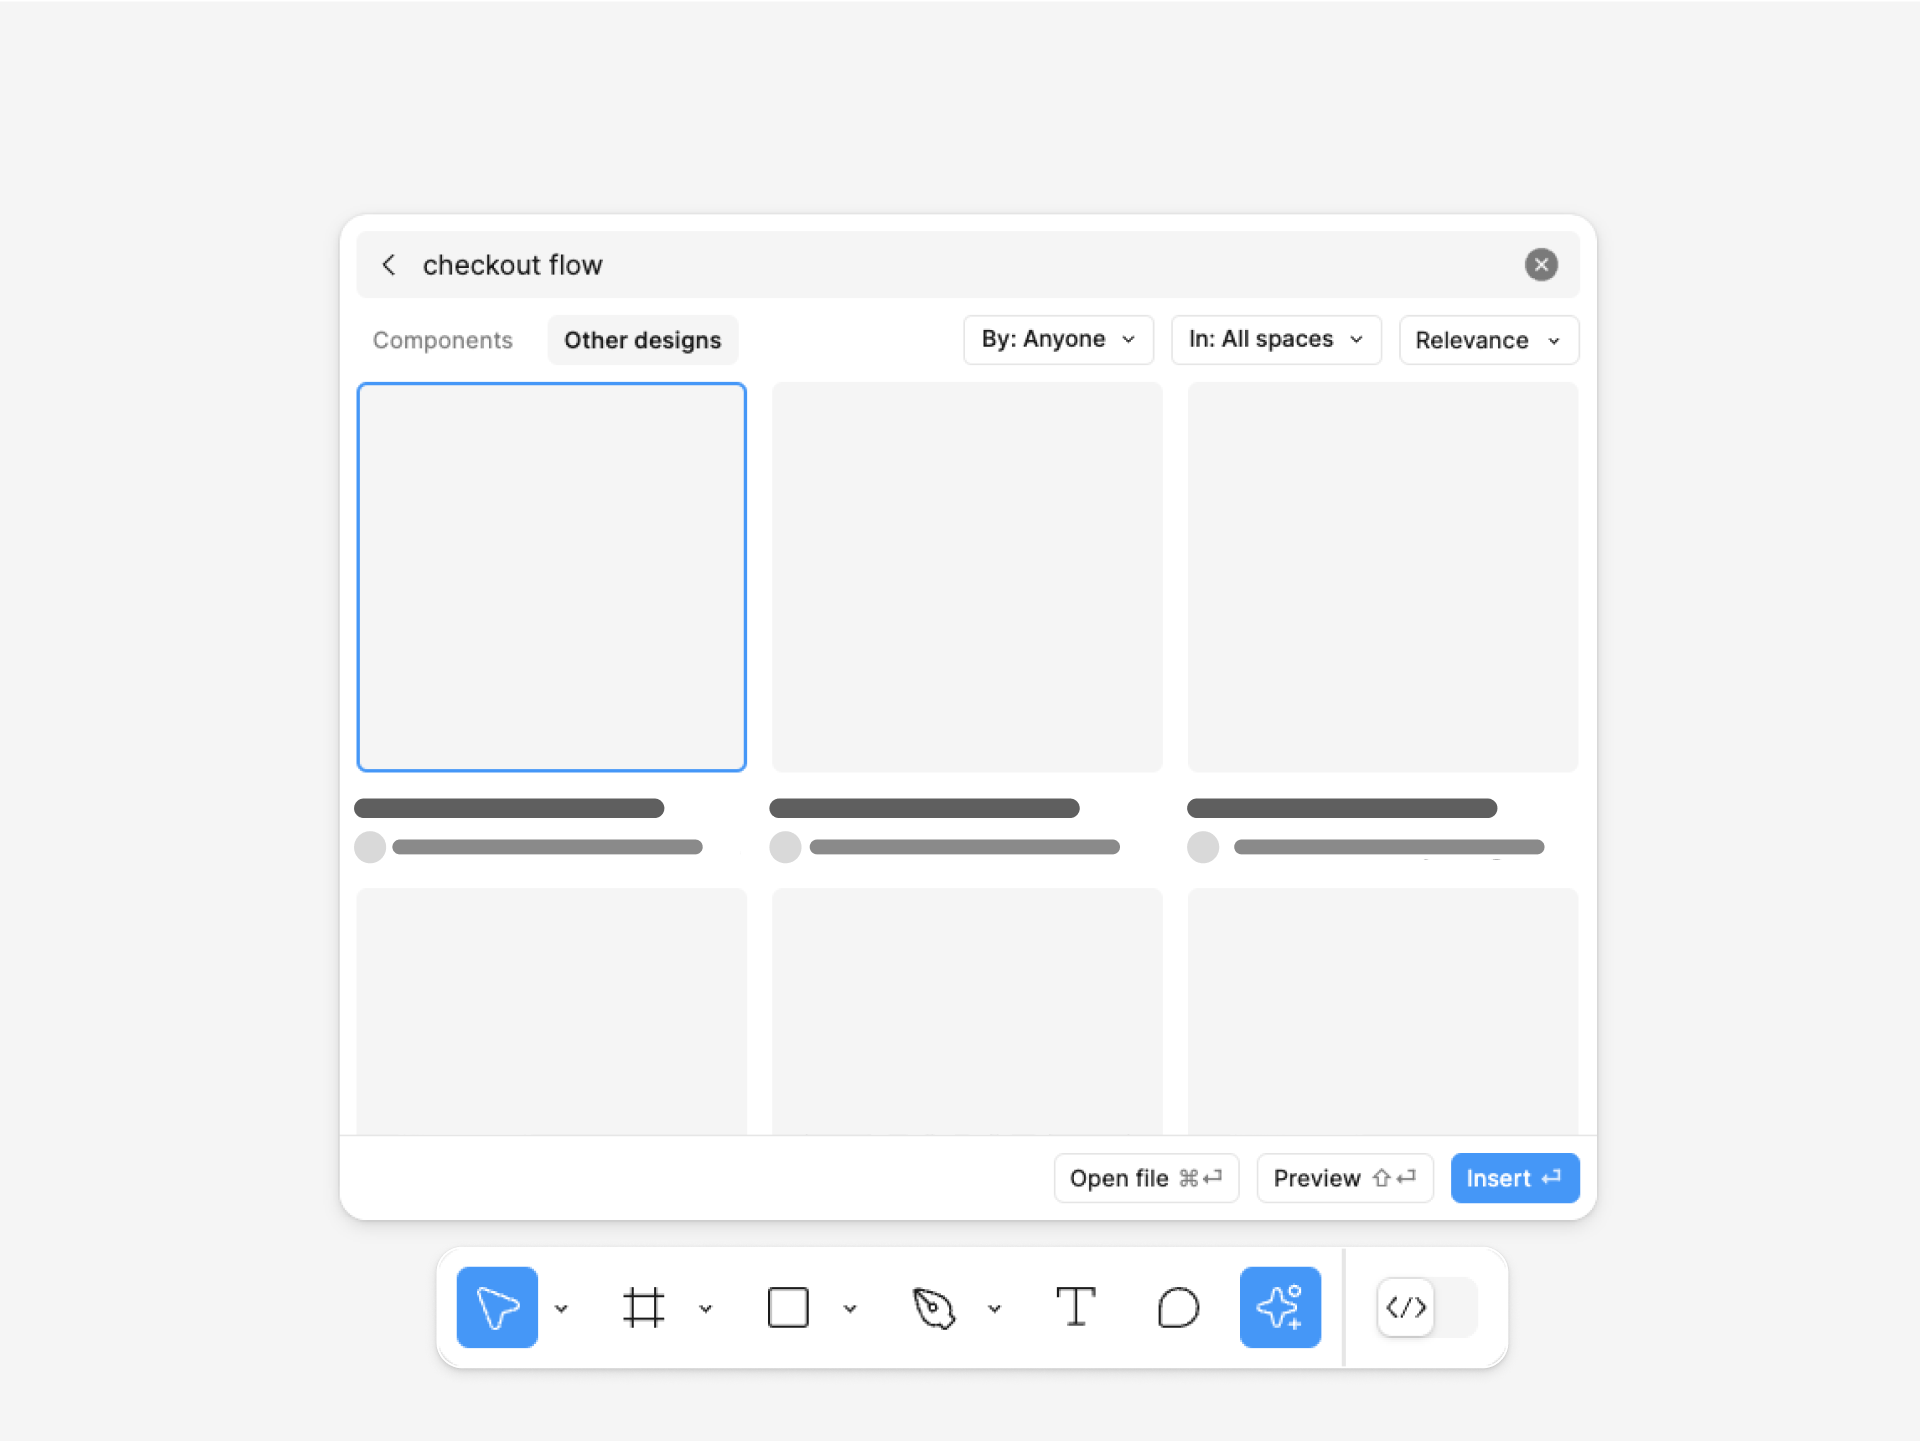Select the highlighted first design thumbnail

click(552, 577)
